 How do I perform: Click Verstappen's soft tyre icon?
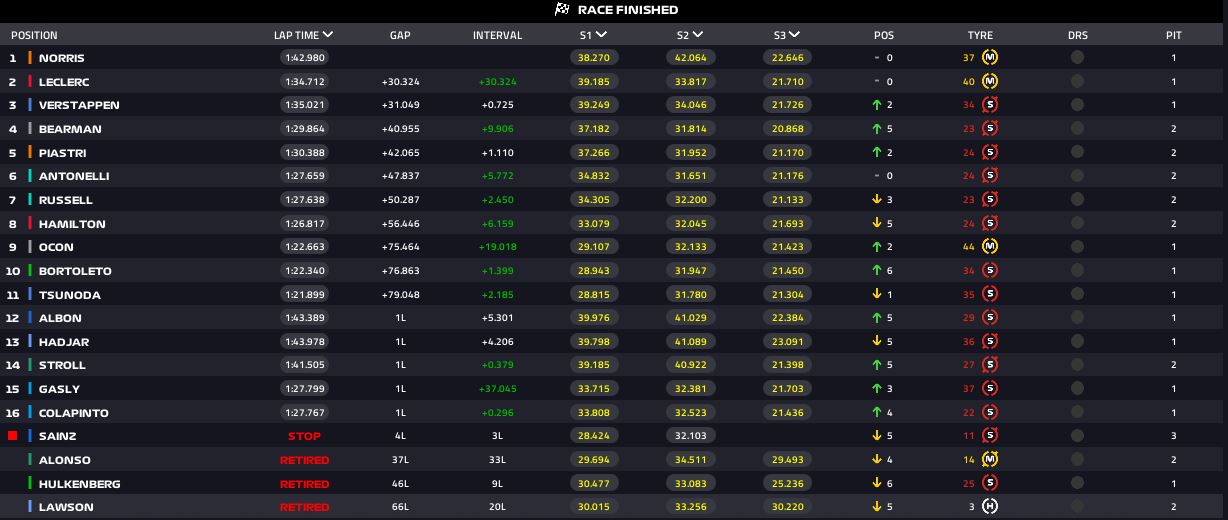tap(990, 105)
